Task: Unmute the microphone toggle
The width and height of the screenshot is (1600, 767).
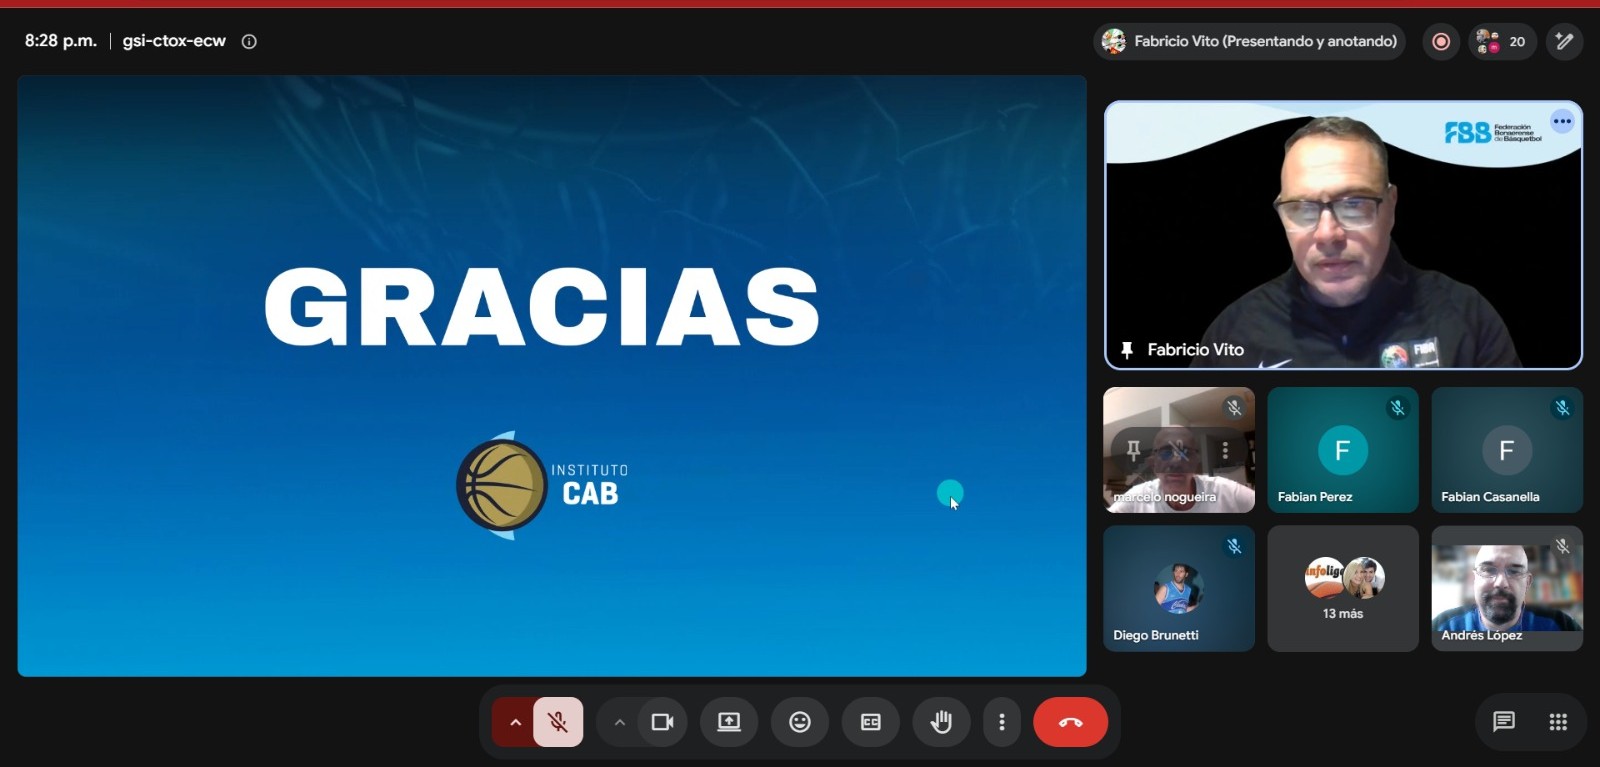Action: coord(558,722)
